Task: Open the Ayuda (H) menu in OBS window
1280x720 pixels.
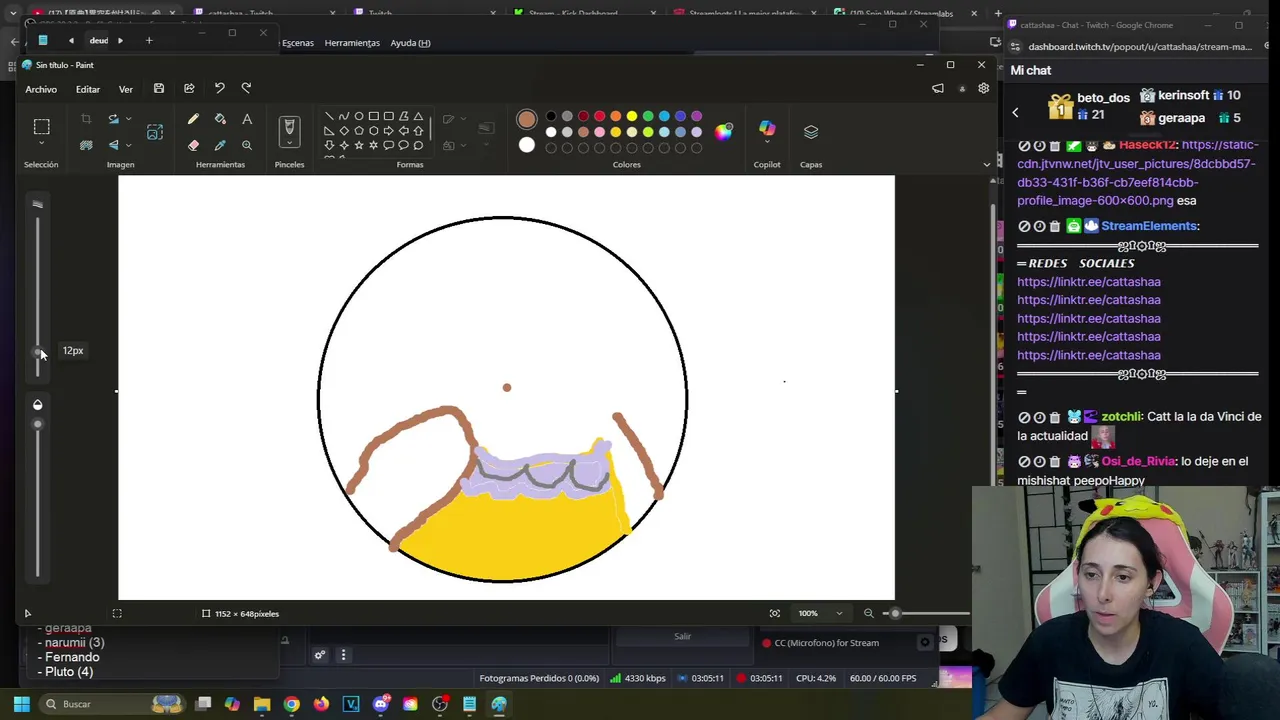Action: pyautogui.click(x=410, y=43)
